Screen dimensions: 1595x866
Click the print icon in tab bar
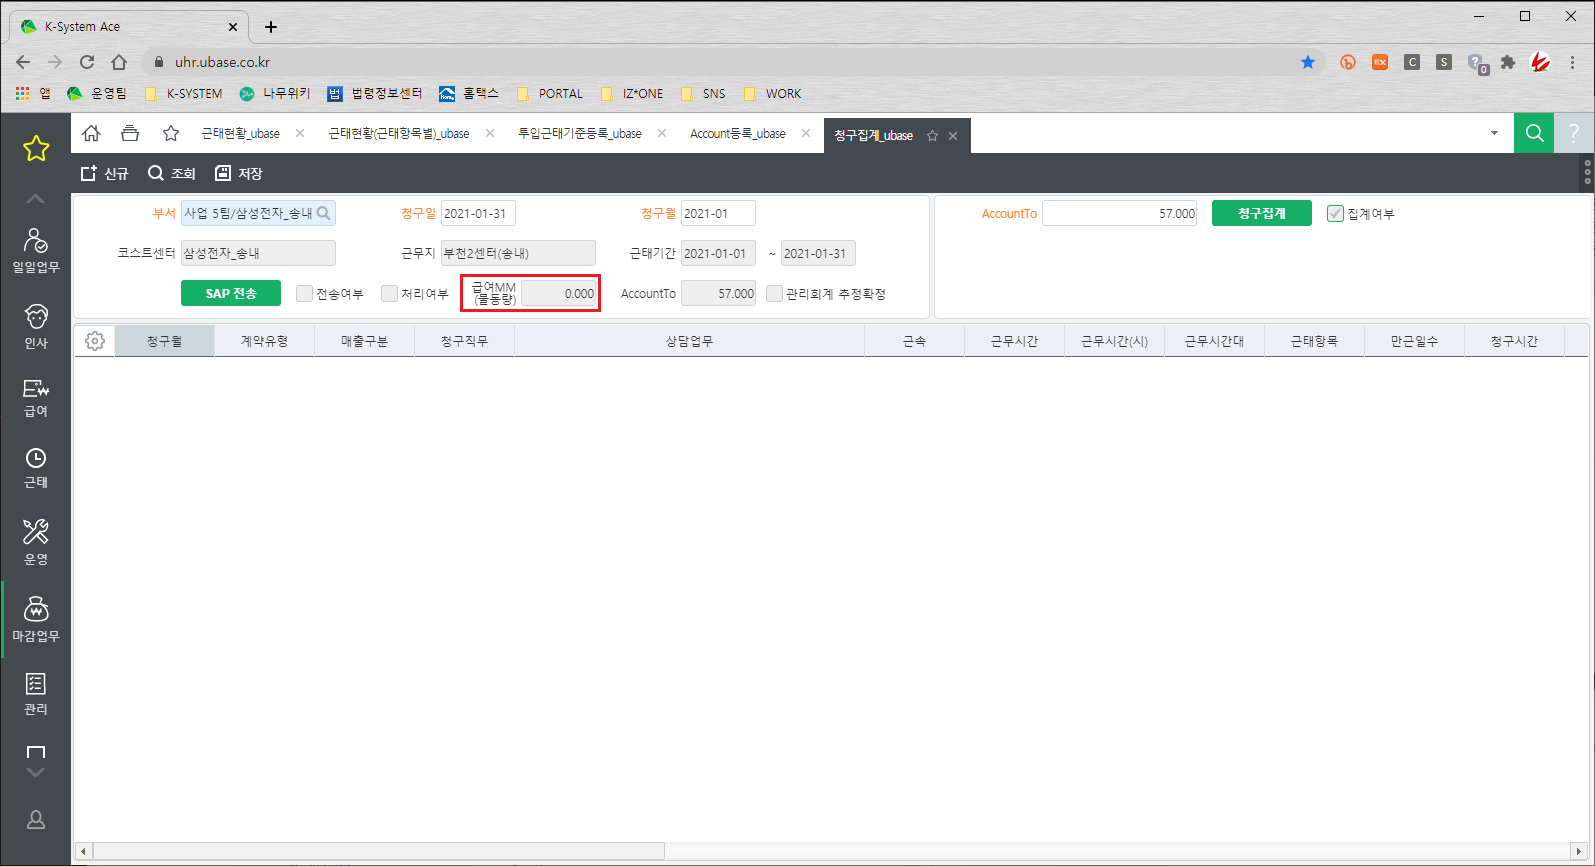tap(130, 133)
